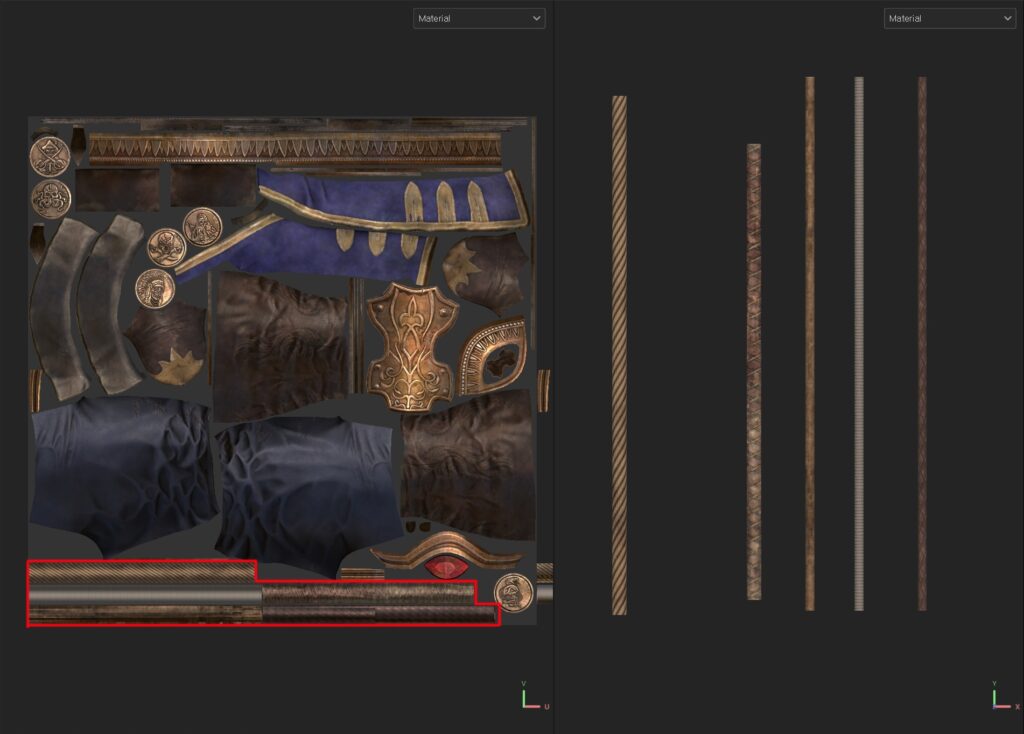The height and width of the screenshot is (734, 1024).
Task: Click the U/V axis gizmo in the texture pane
Action: point(535,697)
